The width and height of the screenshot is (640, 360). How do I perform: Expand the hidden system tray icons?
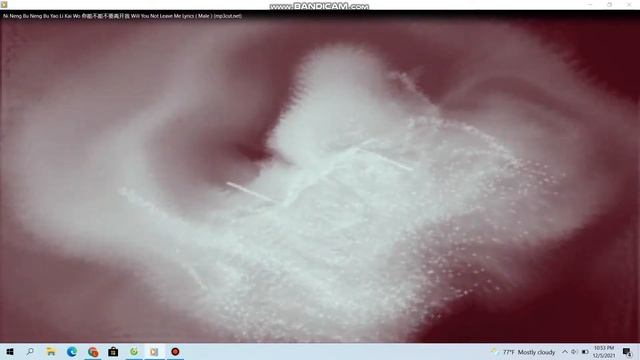[565, 352]
